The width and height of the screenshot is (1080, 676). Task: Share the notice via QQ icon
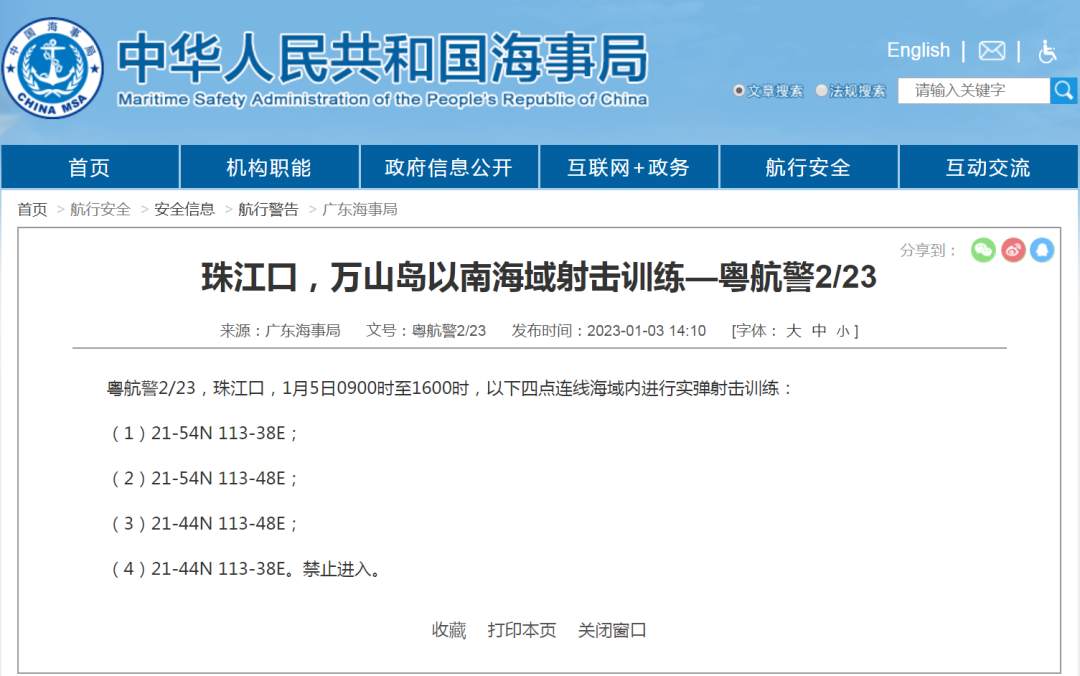click(1042, 250)
